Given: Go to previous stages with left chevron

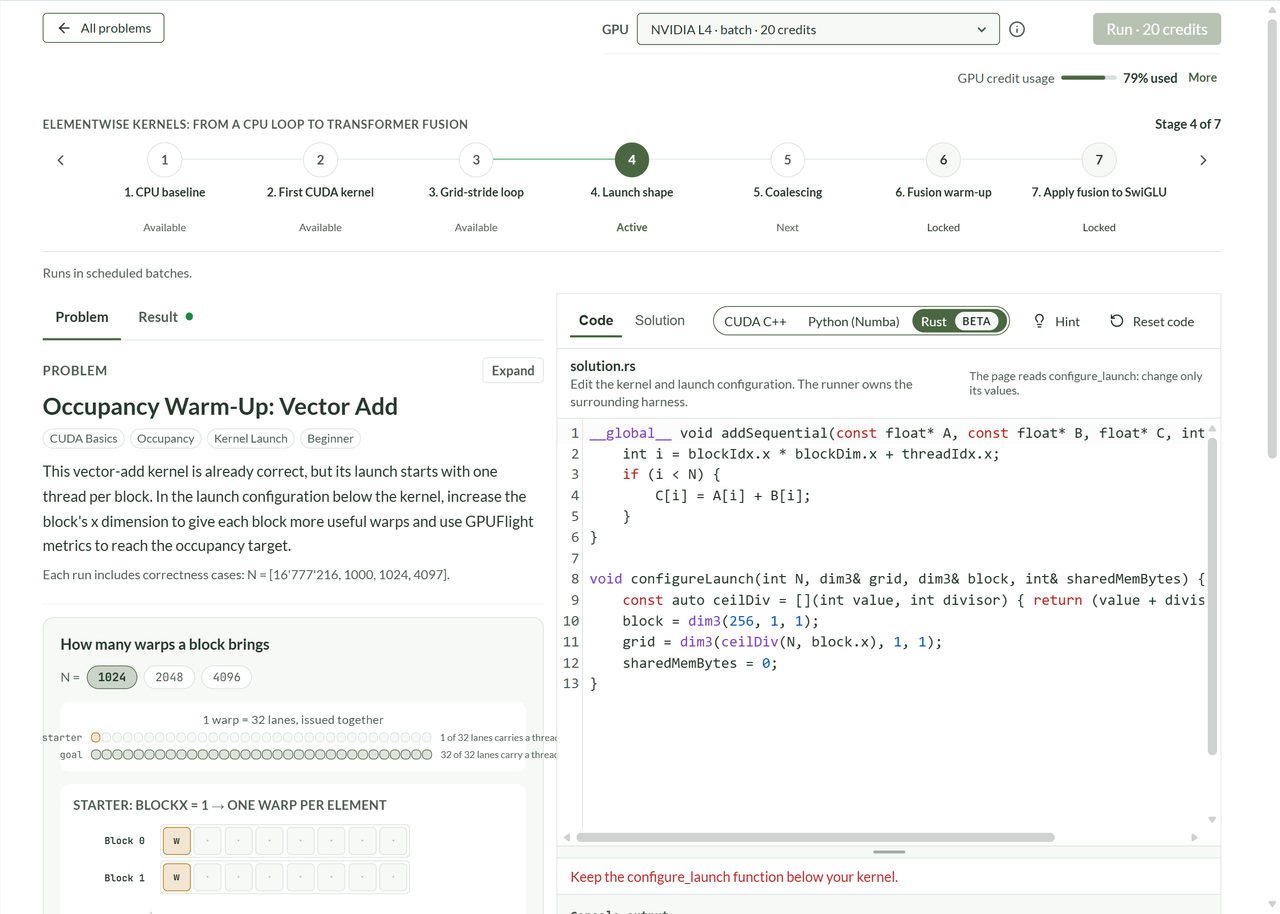Looking at the screenshot, I should (61, 160).
